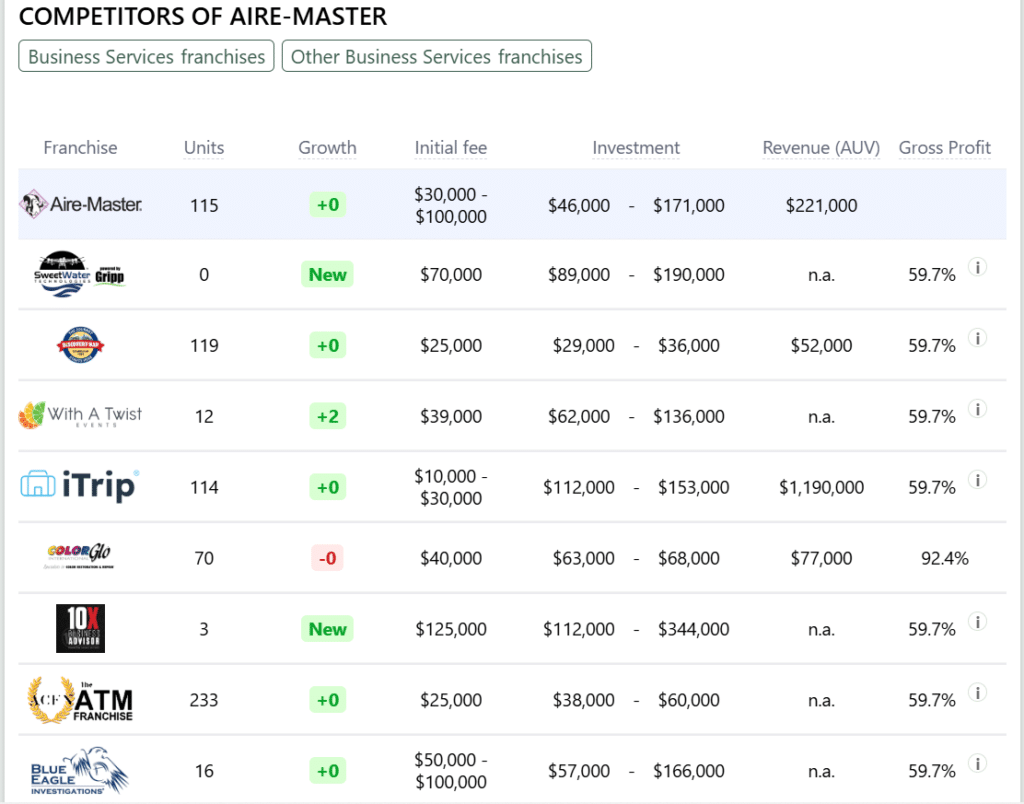1024x804 pixels.
Task: Open the 10X Business Advisor logo
Action: pyautogui.click(x=80, y=628)
